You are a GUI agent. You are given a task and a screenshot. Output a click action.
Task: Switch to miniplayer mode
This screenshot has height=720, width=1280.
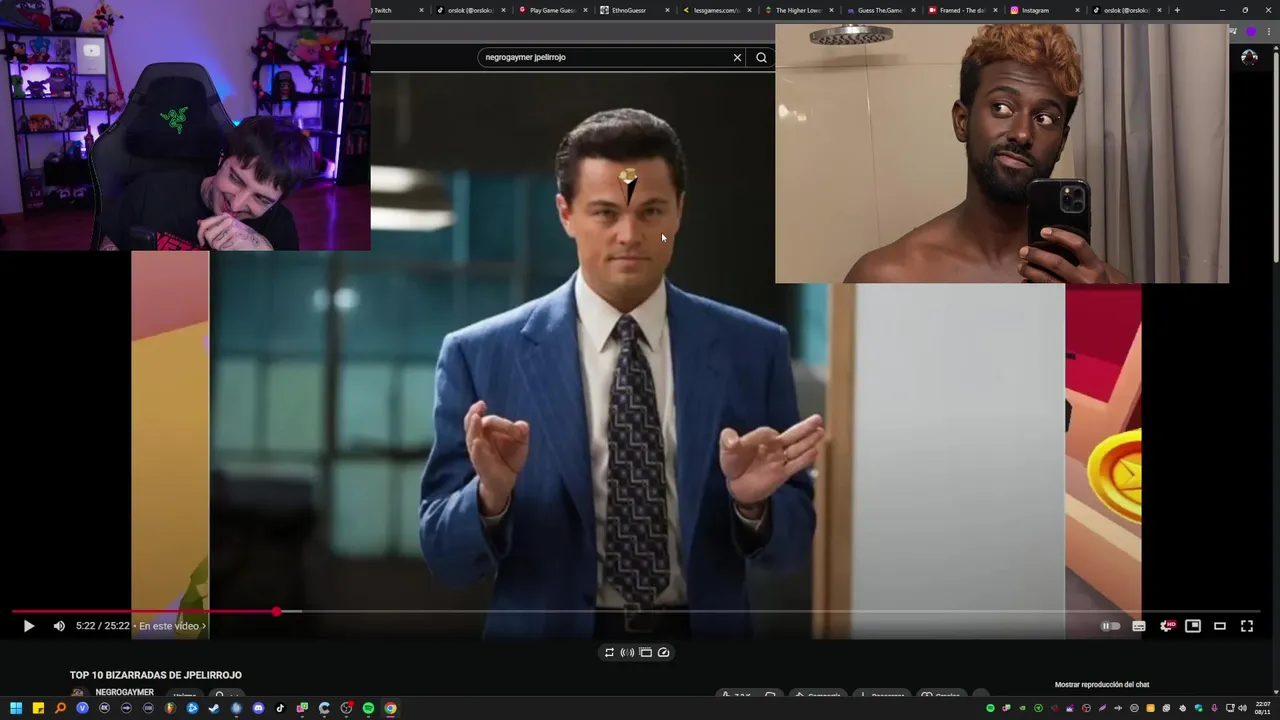1193,626
